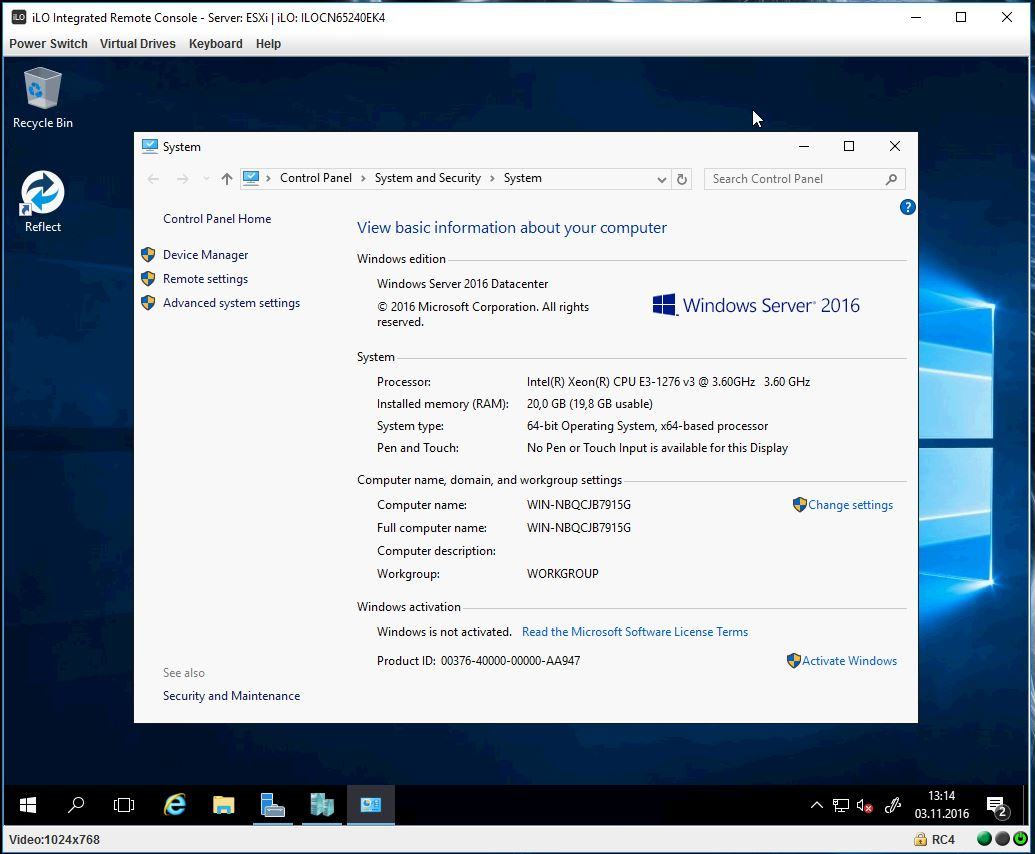Viewport: 1035px width, 854px height.
Task: Open Security and Maintenance link
Action: (x=231, y=696)
